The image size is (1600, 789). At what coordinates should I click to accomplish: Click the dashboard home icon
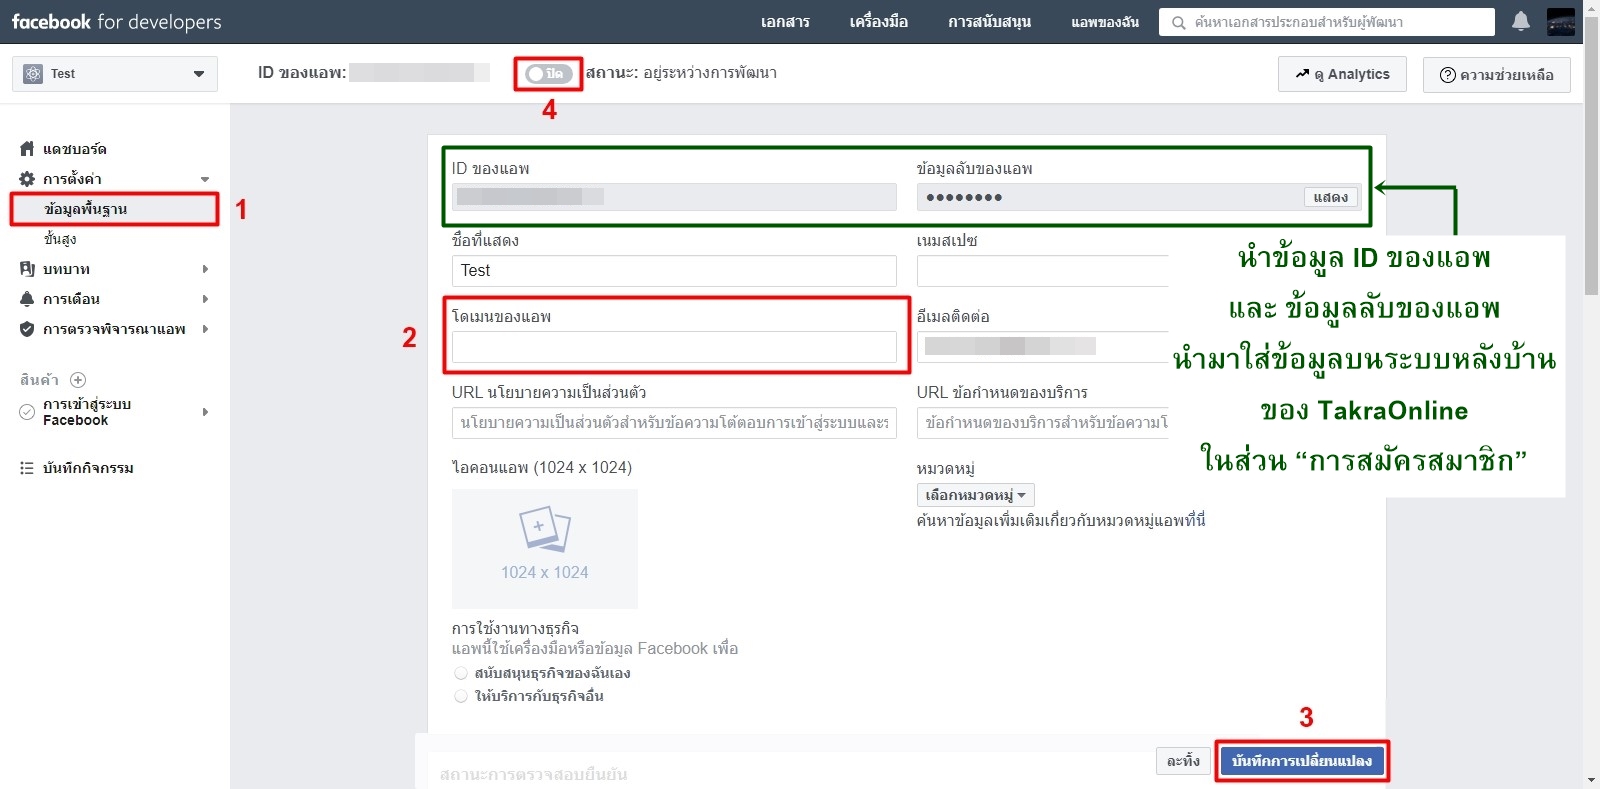[x=27, y=149]
